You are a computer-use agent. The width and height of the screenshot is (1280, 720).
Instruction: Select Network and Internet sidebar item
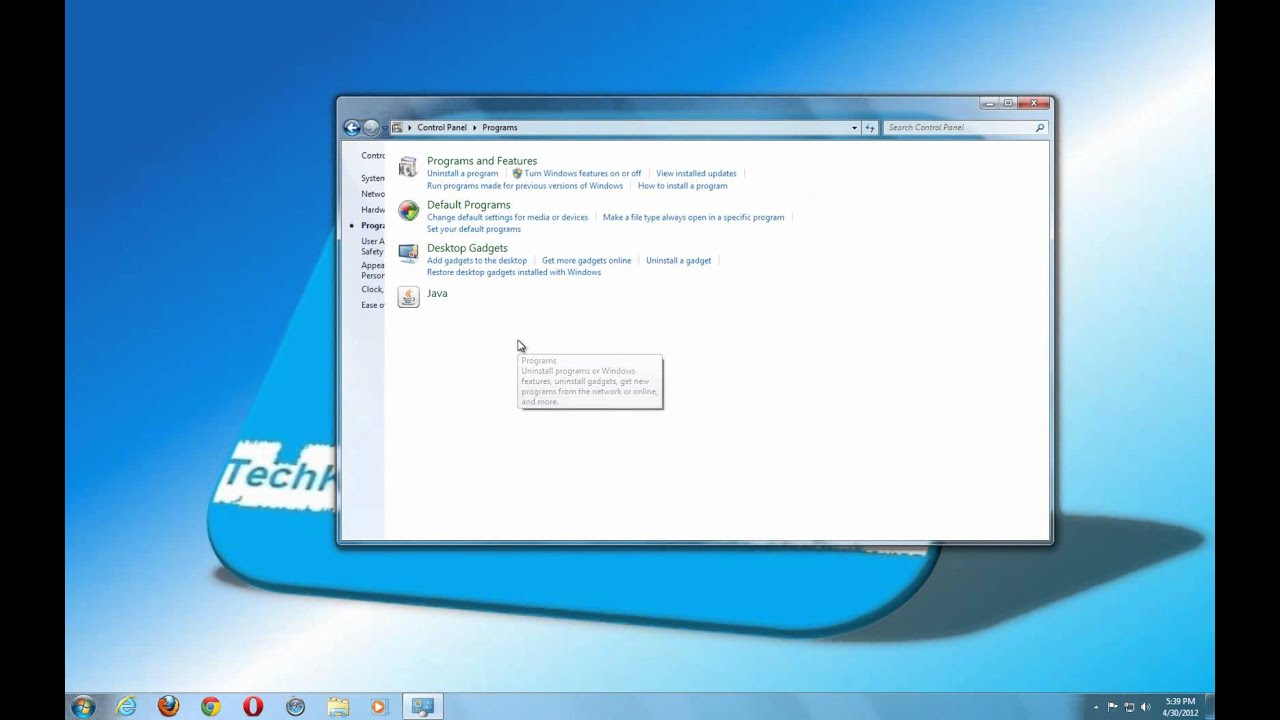pos(373,194)
